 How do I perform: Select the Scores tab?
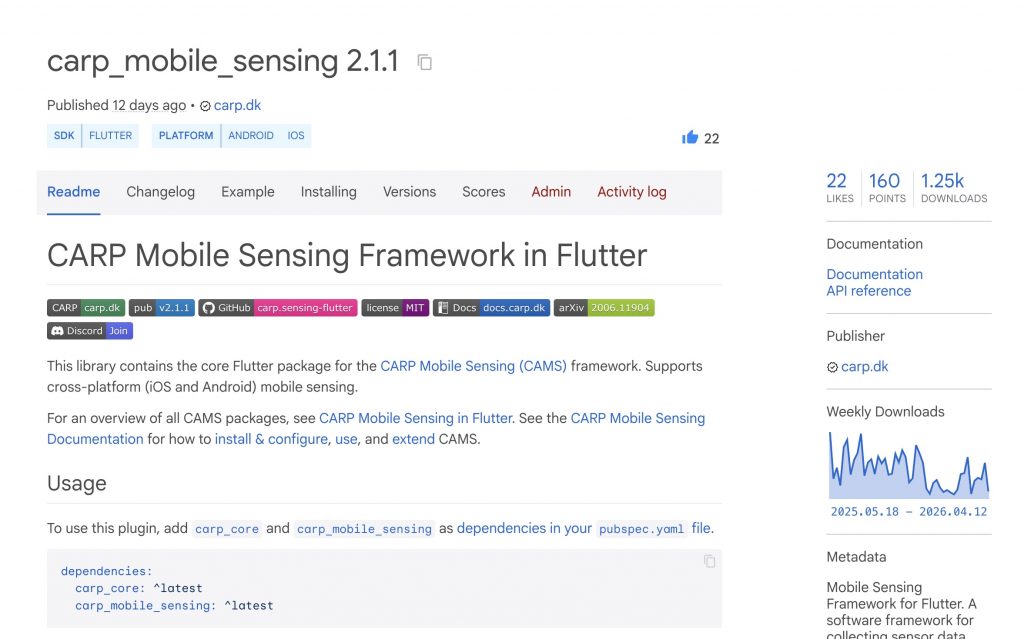(x=483, y=192)
